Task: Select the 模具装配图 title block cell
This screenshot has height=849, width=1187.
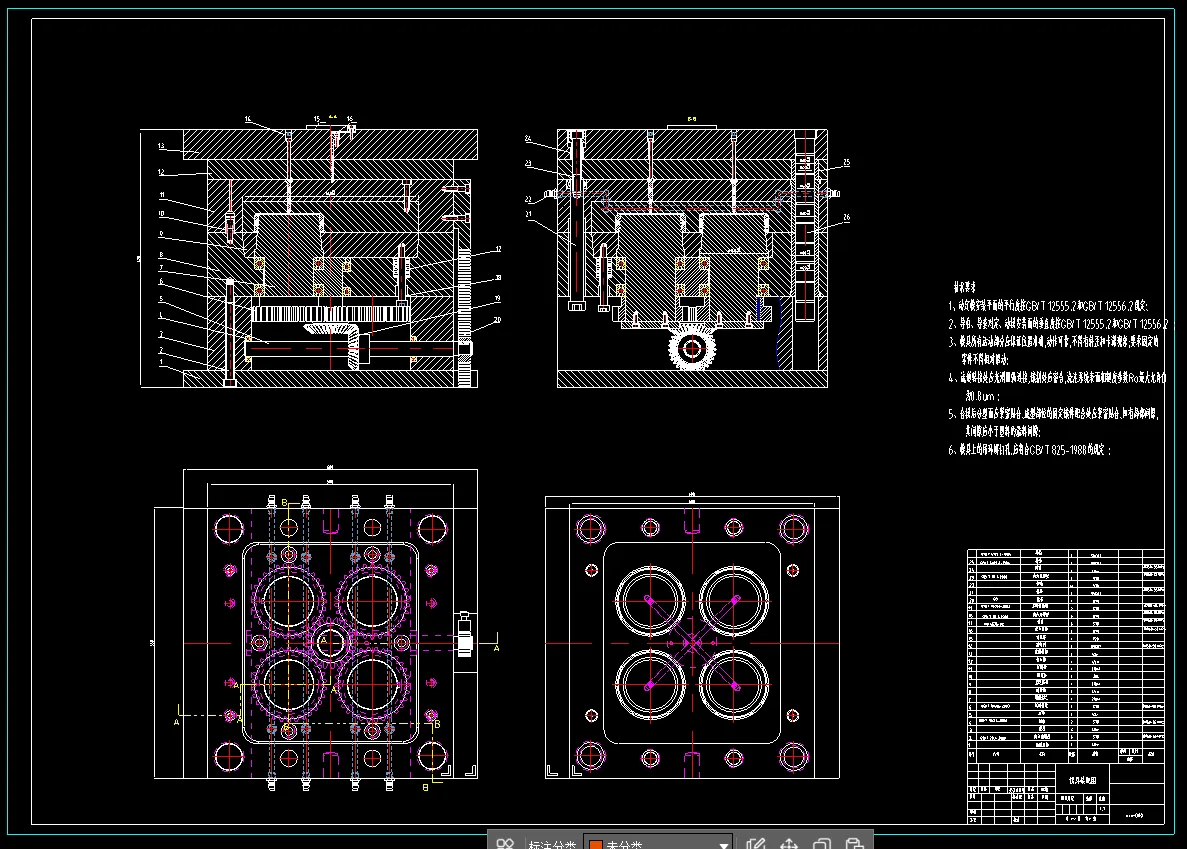Action: tap(1082, 779)
